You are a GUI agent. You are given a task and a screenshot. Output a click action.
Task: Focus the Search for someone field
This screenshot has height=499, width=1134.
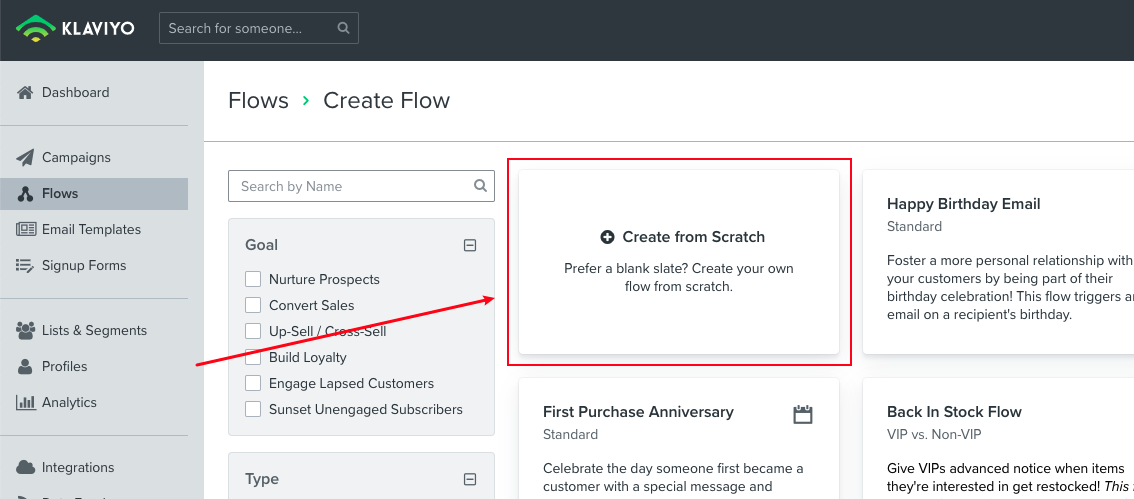[259, 28]
